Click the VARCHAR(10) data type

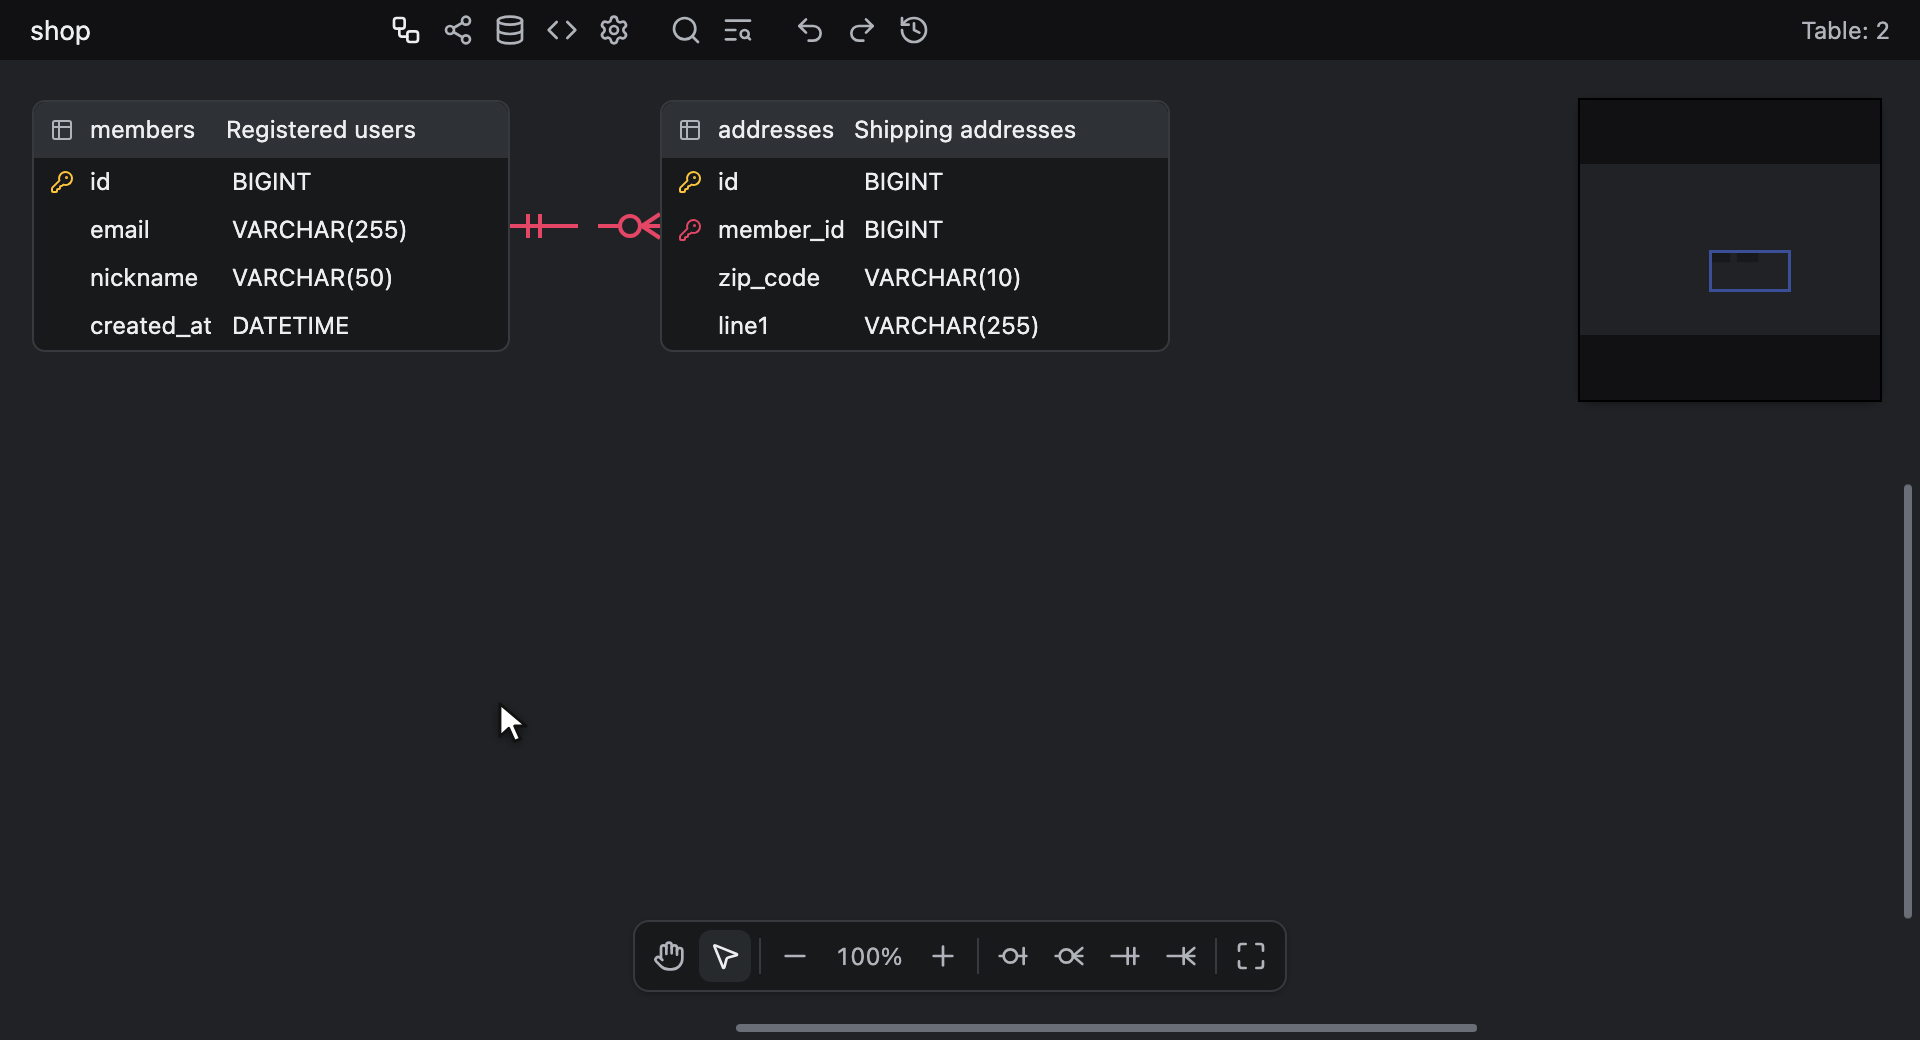tap(942, 278)
